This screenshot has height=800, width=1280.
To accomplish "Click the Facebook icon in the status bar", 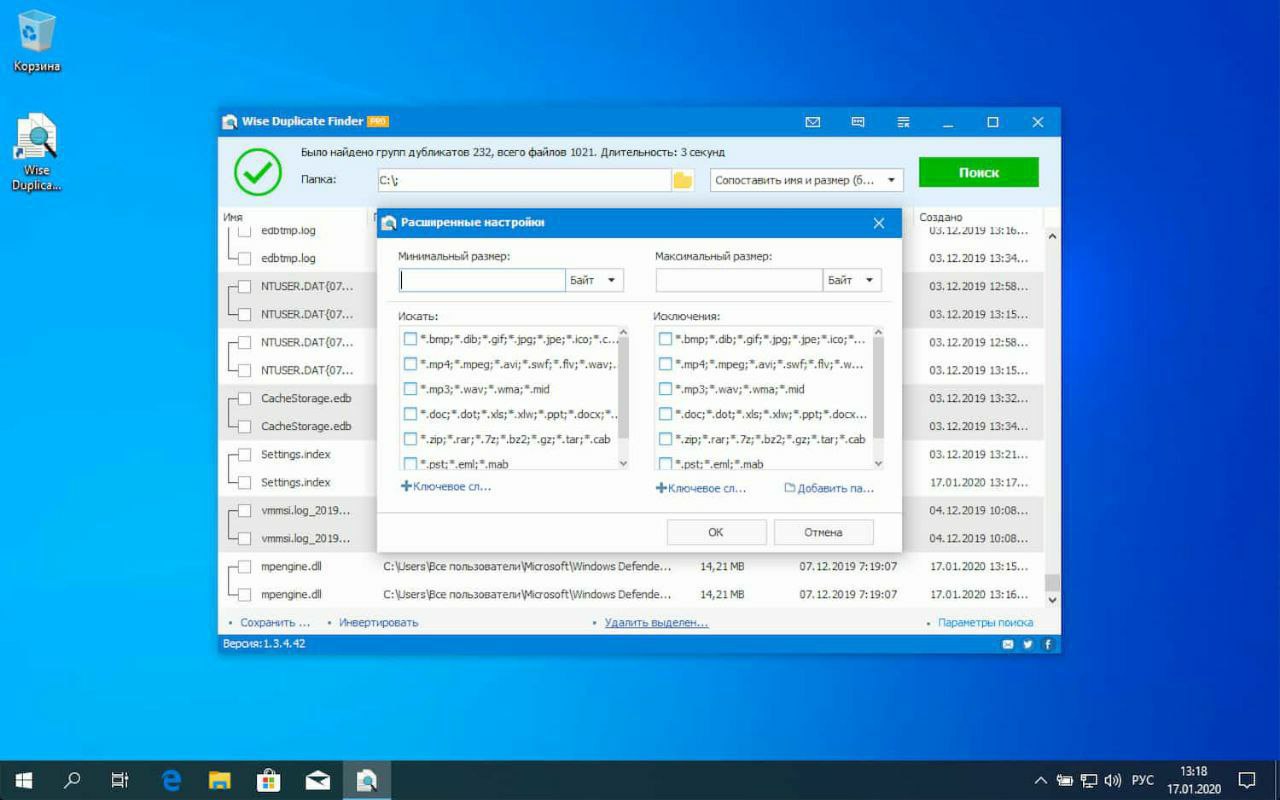I will (1047, 644).
